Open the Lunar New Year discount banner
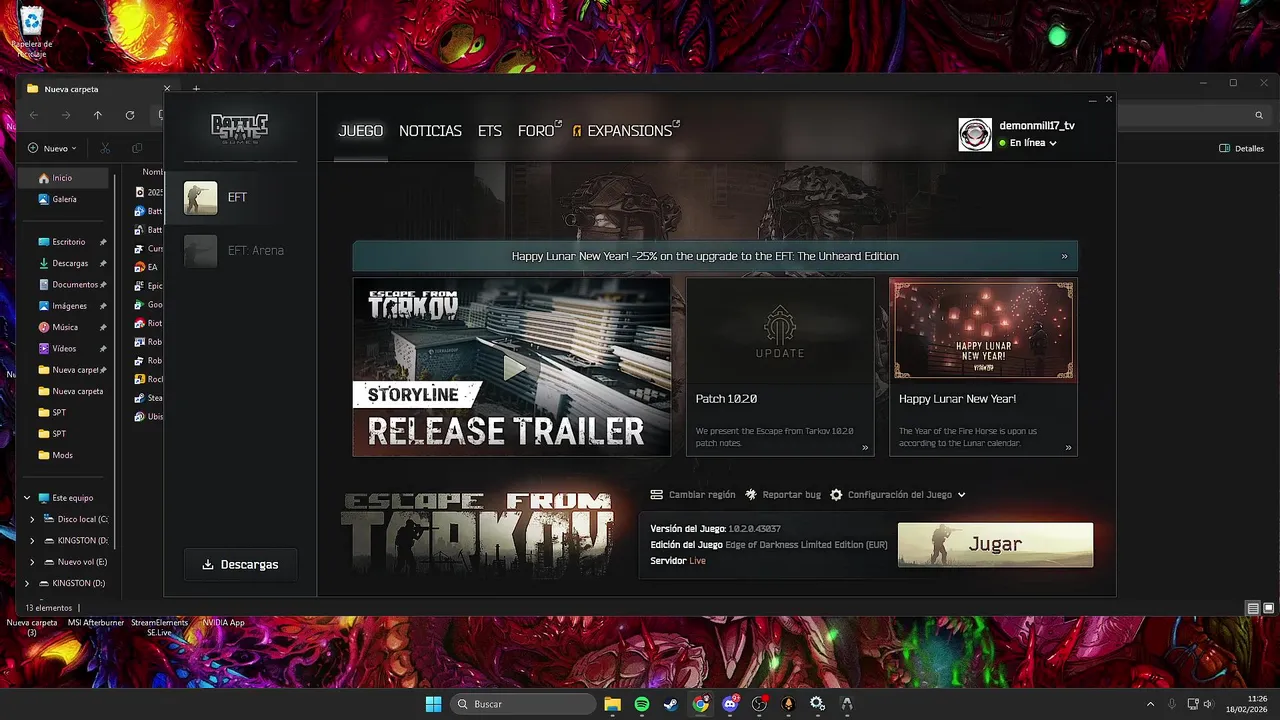 [715, 256]
